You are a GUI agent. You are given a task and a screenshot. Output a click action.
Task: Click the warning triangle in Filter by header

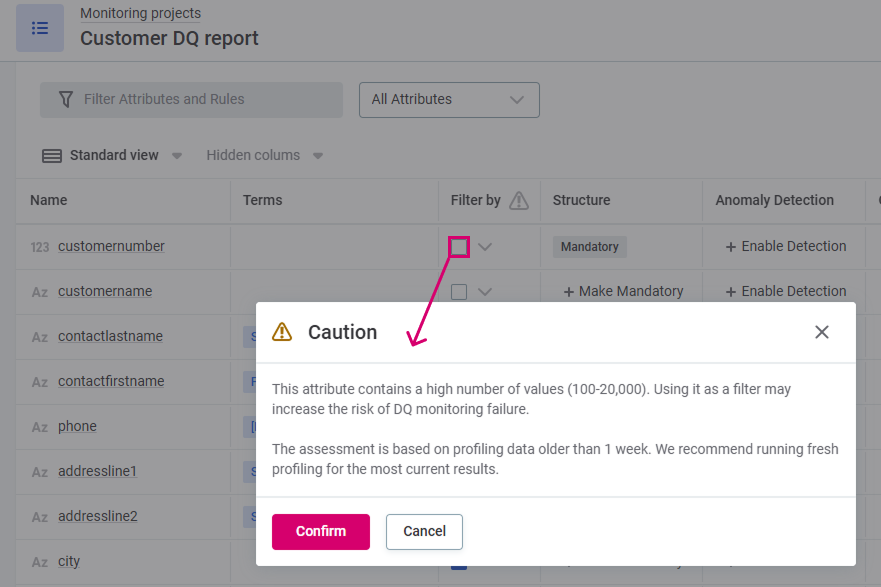point(519,200)
